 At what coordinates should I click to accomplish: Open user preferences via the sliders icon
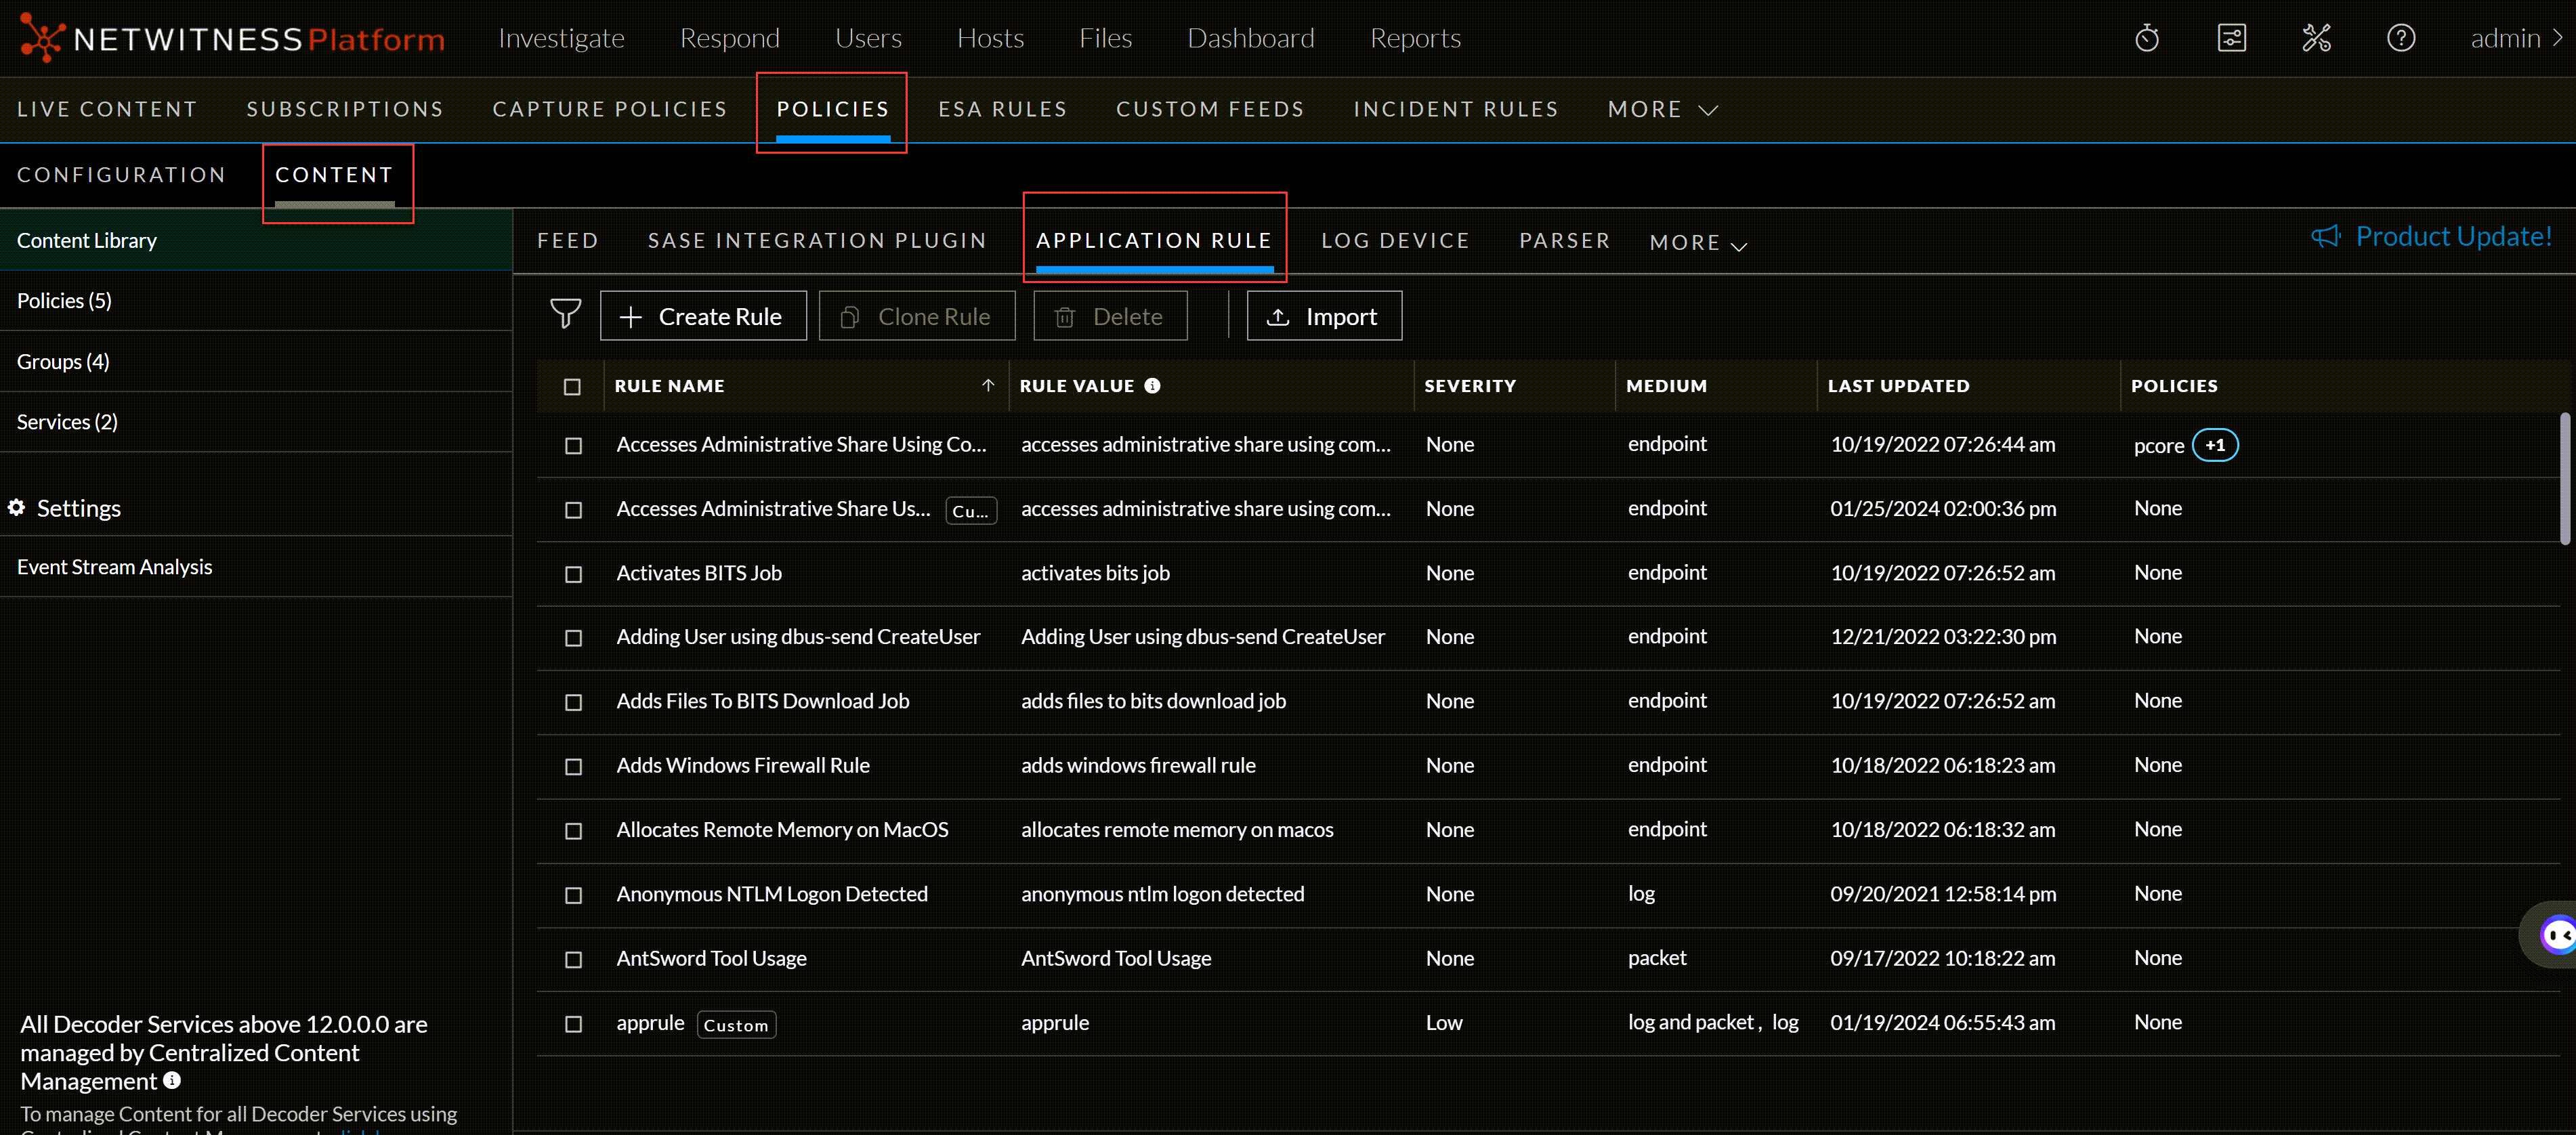[x=2231, y=37]
